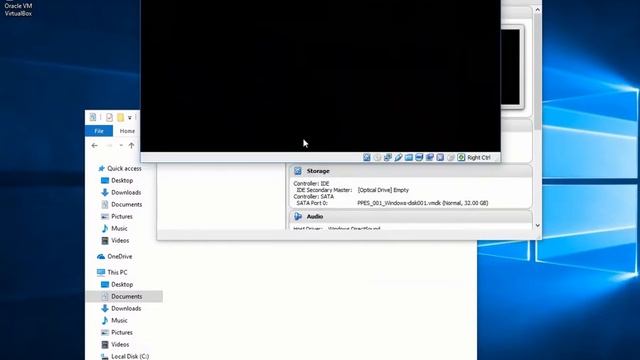The image size is (640, 360).
Task: Open the recent locations dropdown in Explorer
Action: coord(121,145)
